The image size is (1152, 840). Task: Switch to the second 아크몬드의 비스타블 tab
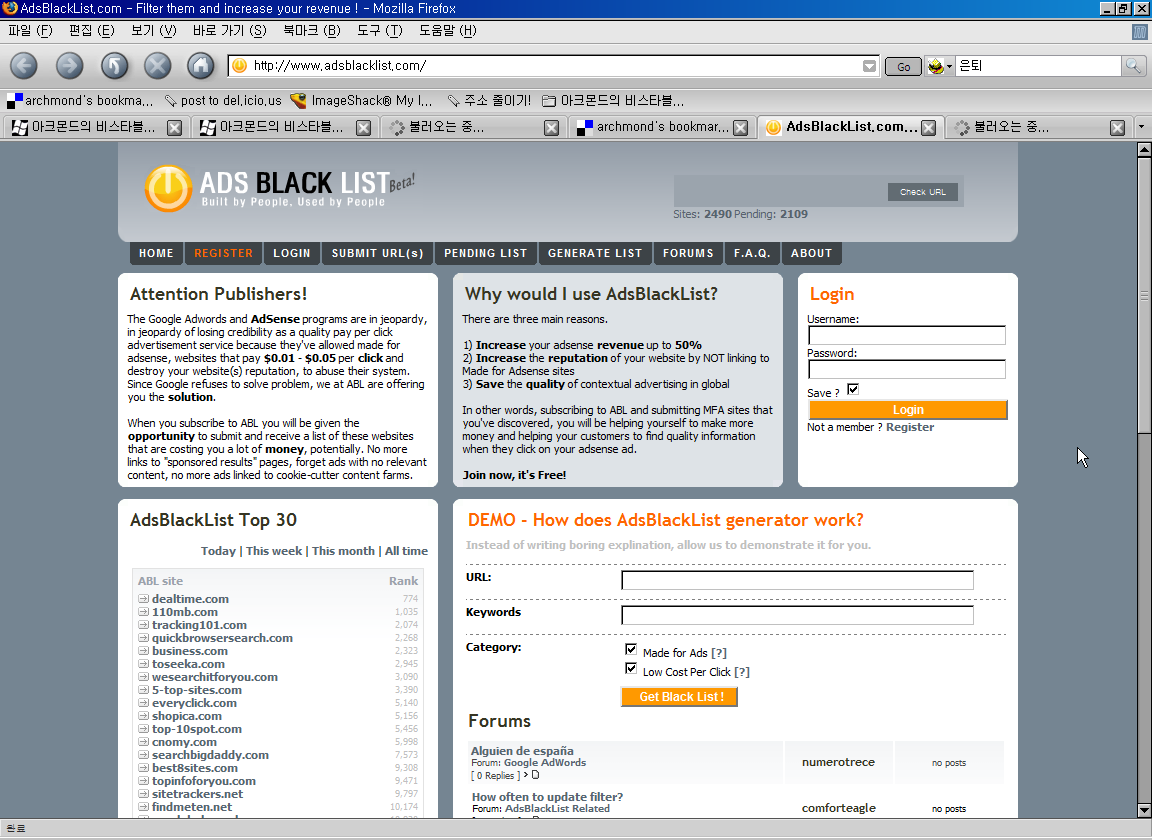pyautogui.click(x=283, y=127)
